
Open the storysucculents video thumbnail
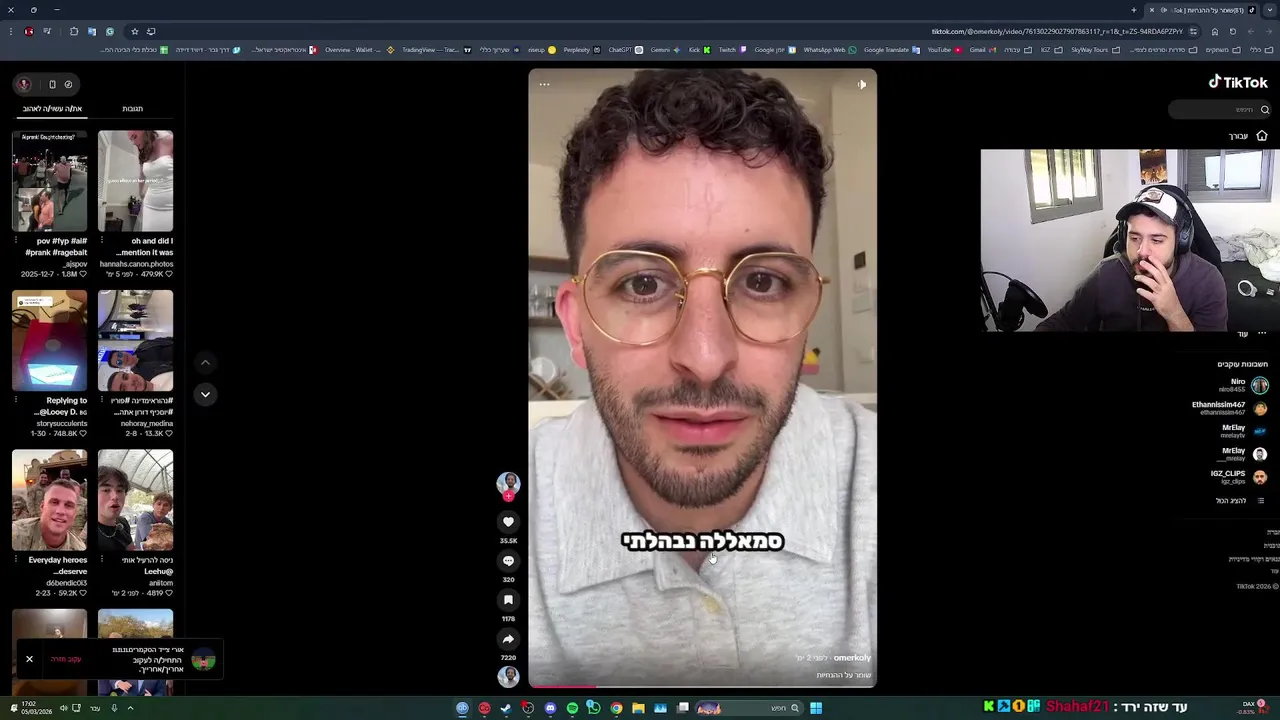(50, 341)
